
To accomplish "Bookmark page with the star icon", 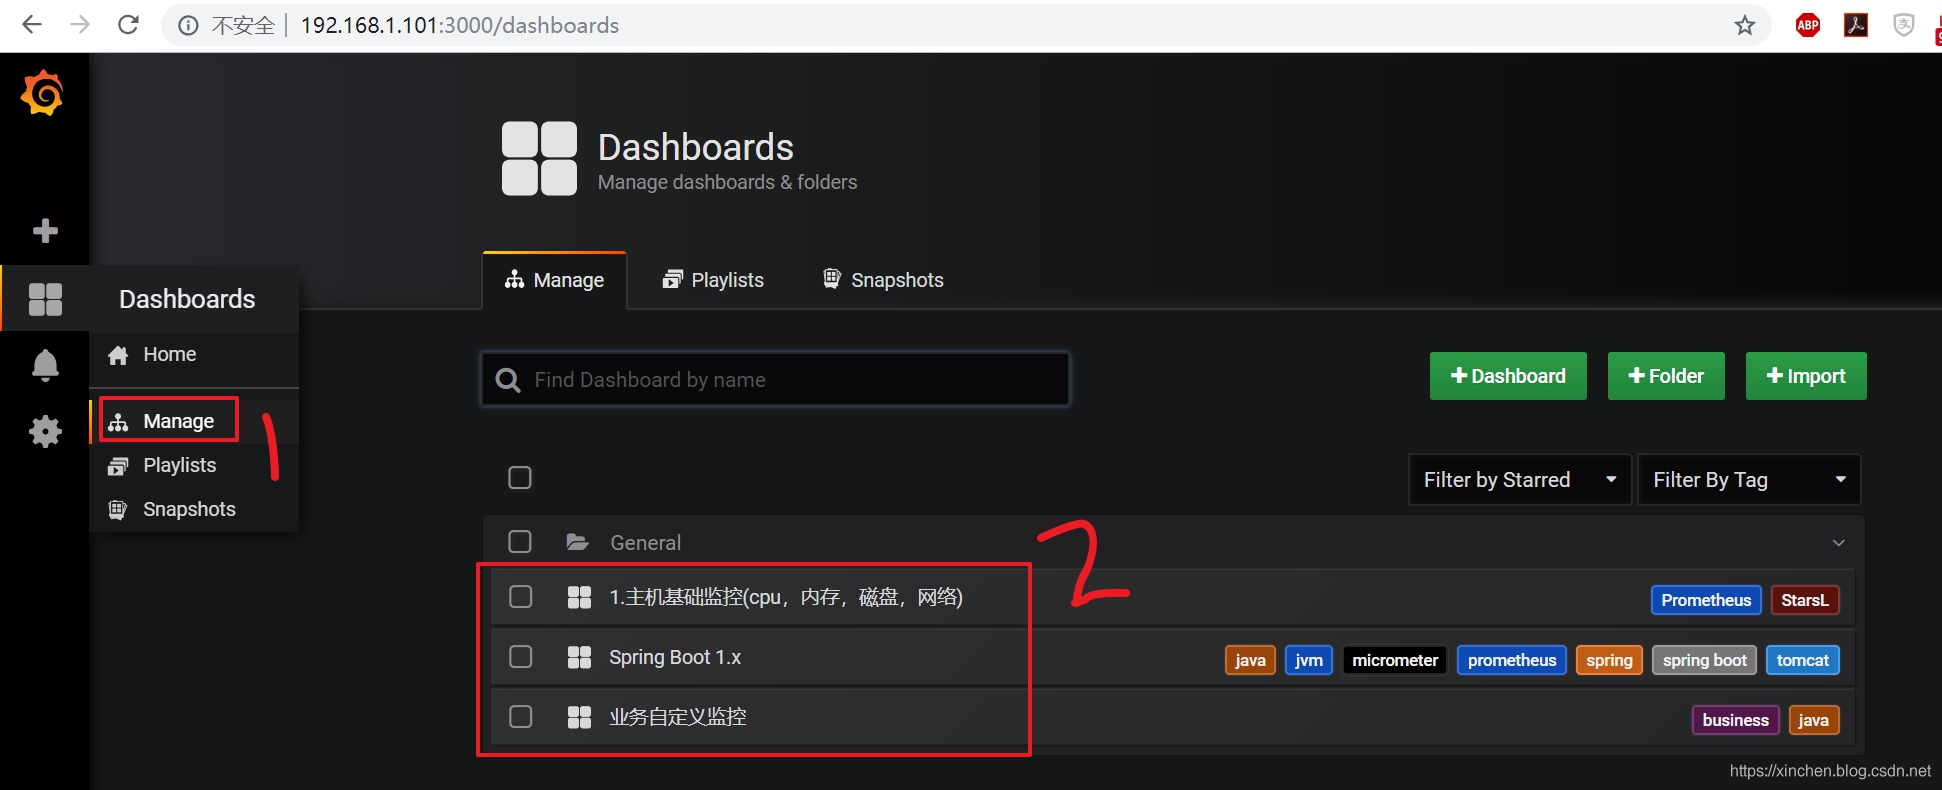I will coord(1745,25).
